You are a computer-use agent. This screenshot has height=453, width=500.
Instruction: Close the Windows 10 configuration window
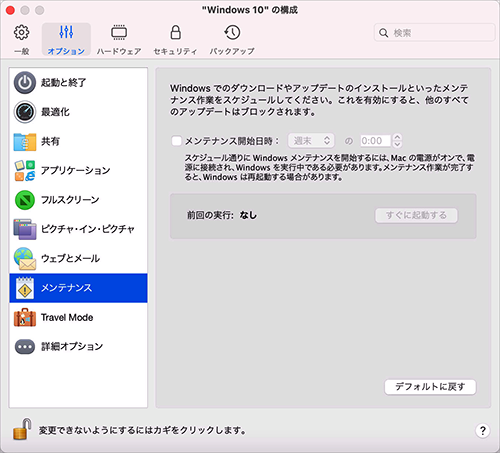(x=10, y=10)
